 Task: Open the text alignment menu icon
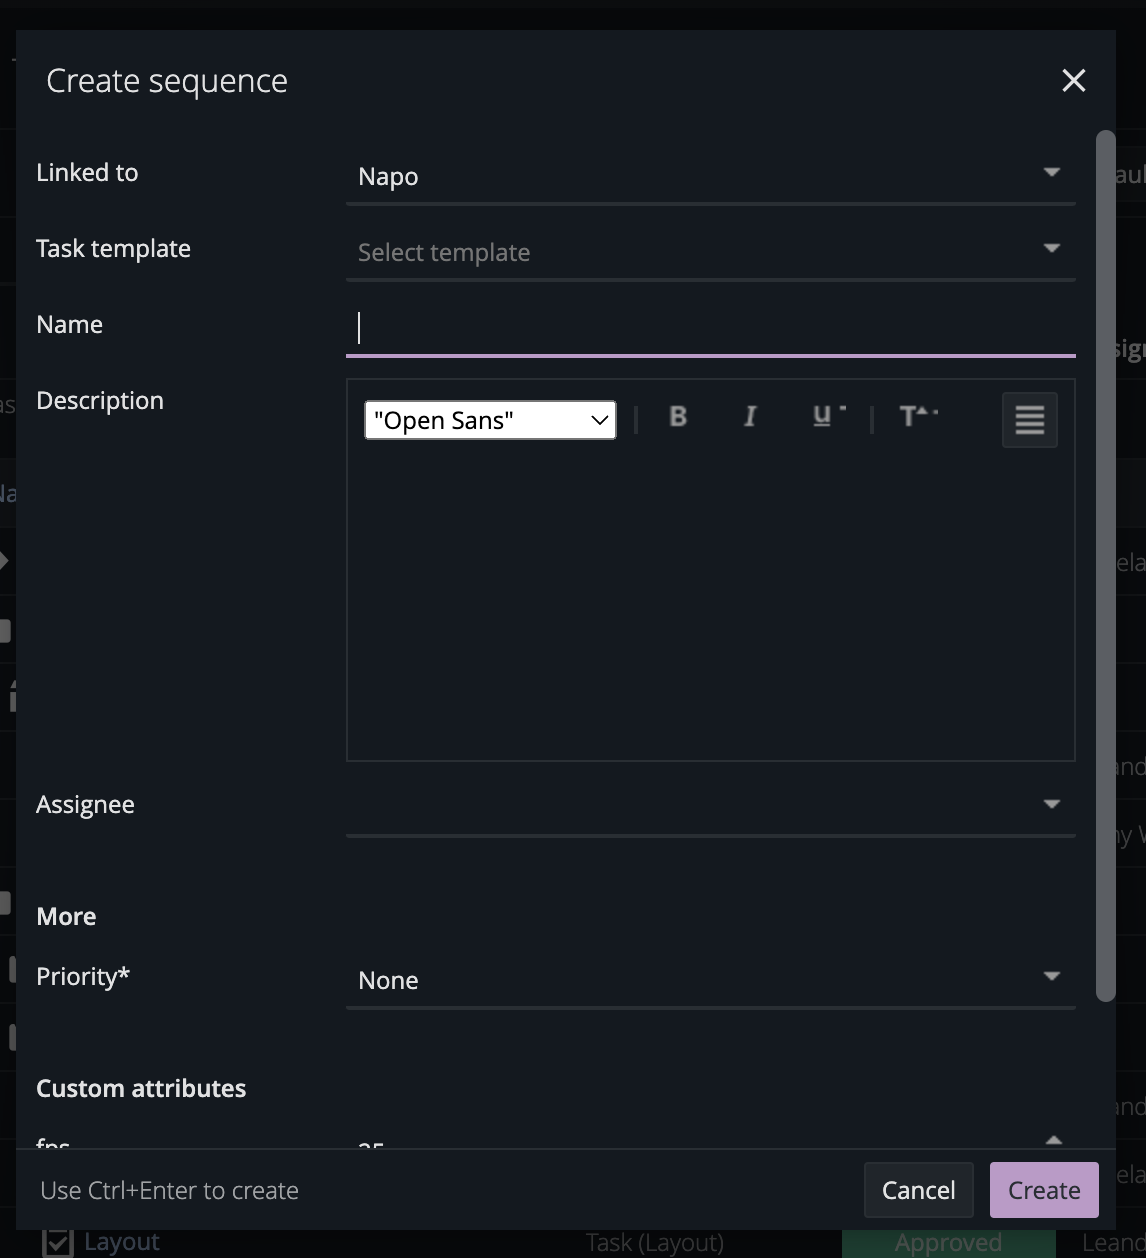pyautogui.click(x=1029, y=420)
